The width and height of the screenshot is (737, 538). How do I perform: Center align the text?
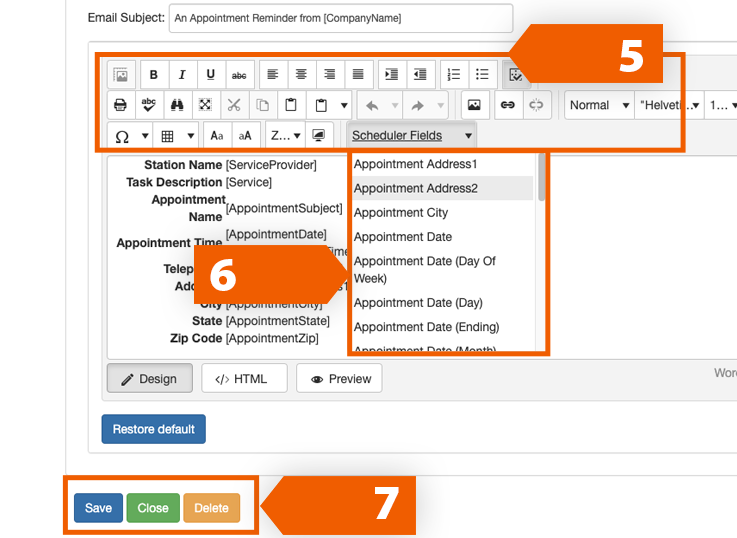click(300, 75)
